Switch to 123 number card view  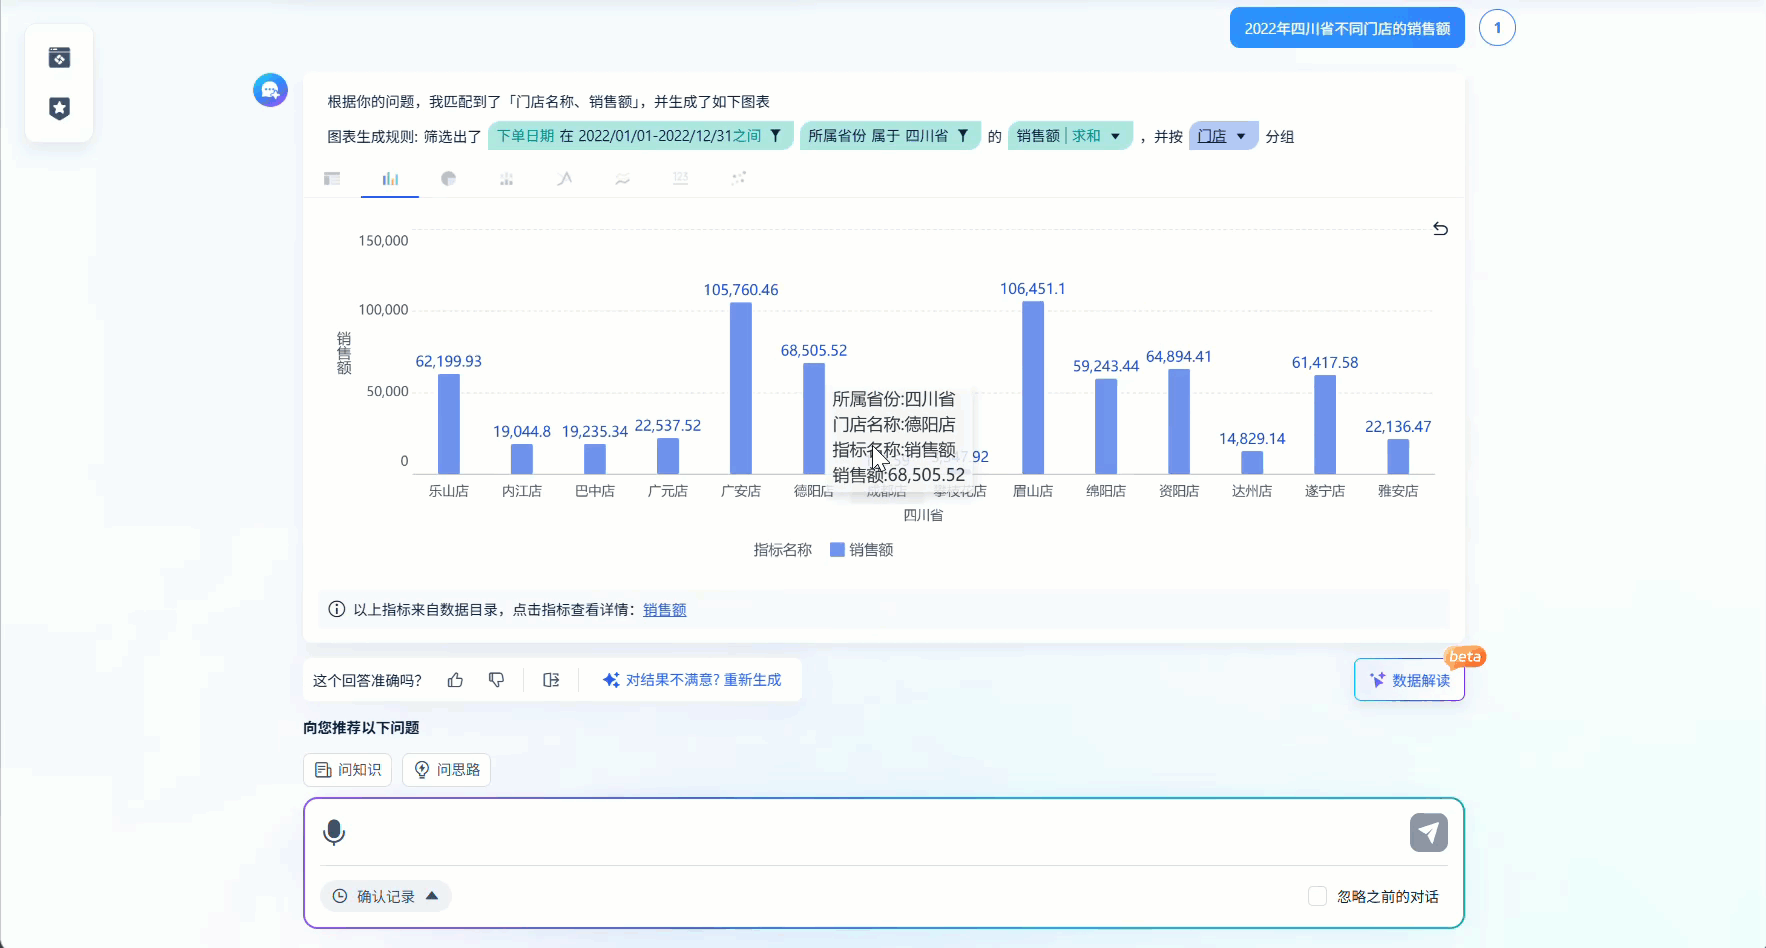pyautogui.click(x=681, y=178)
